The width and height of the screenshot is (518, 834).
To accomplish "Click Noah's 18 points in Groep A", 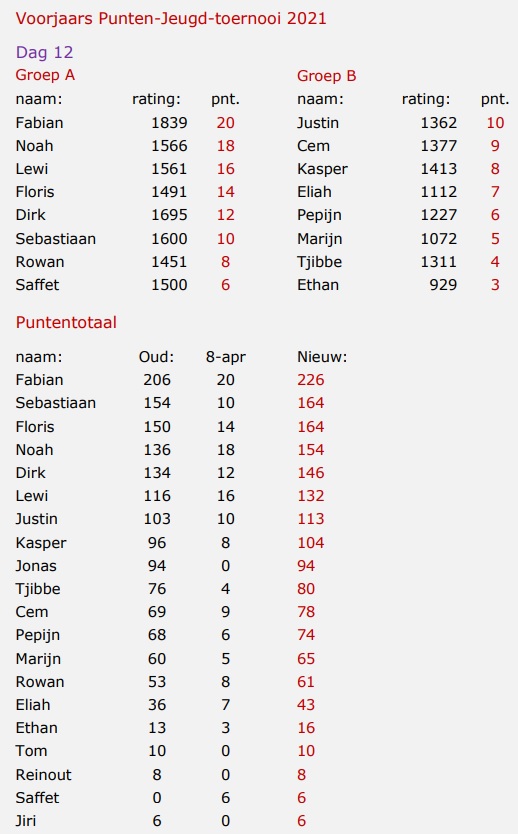I will pos(225,146).
